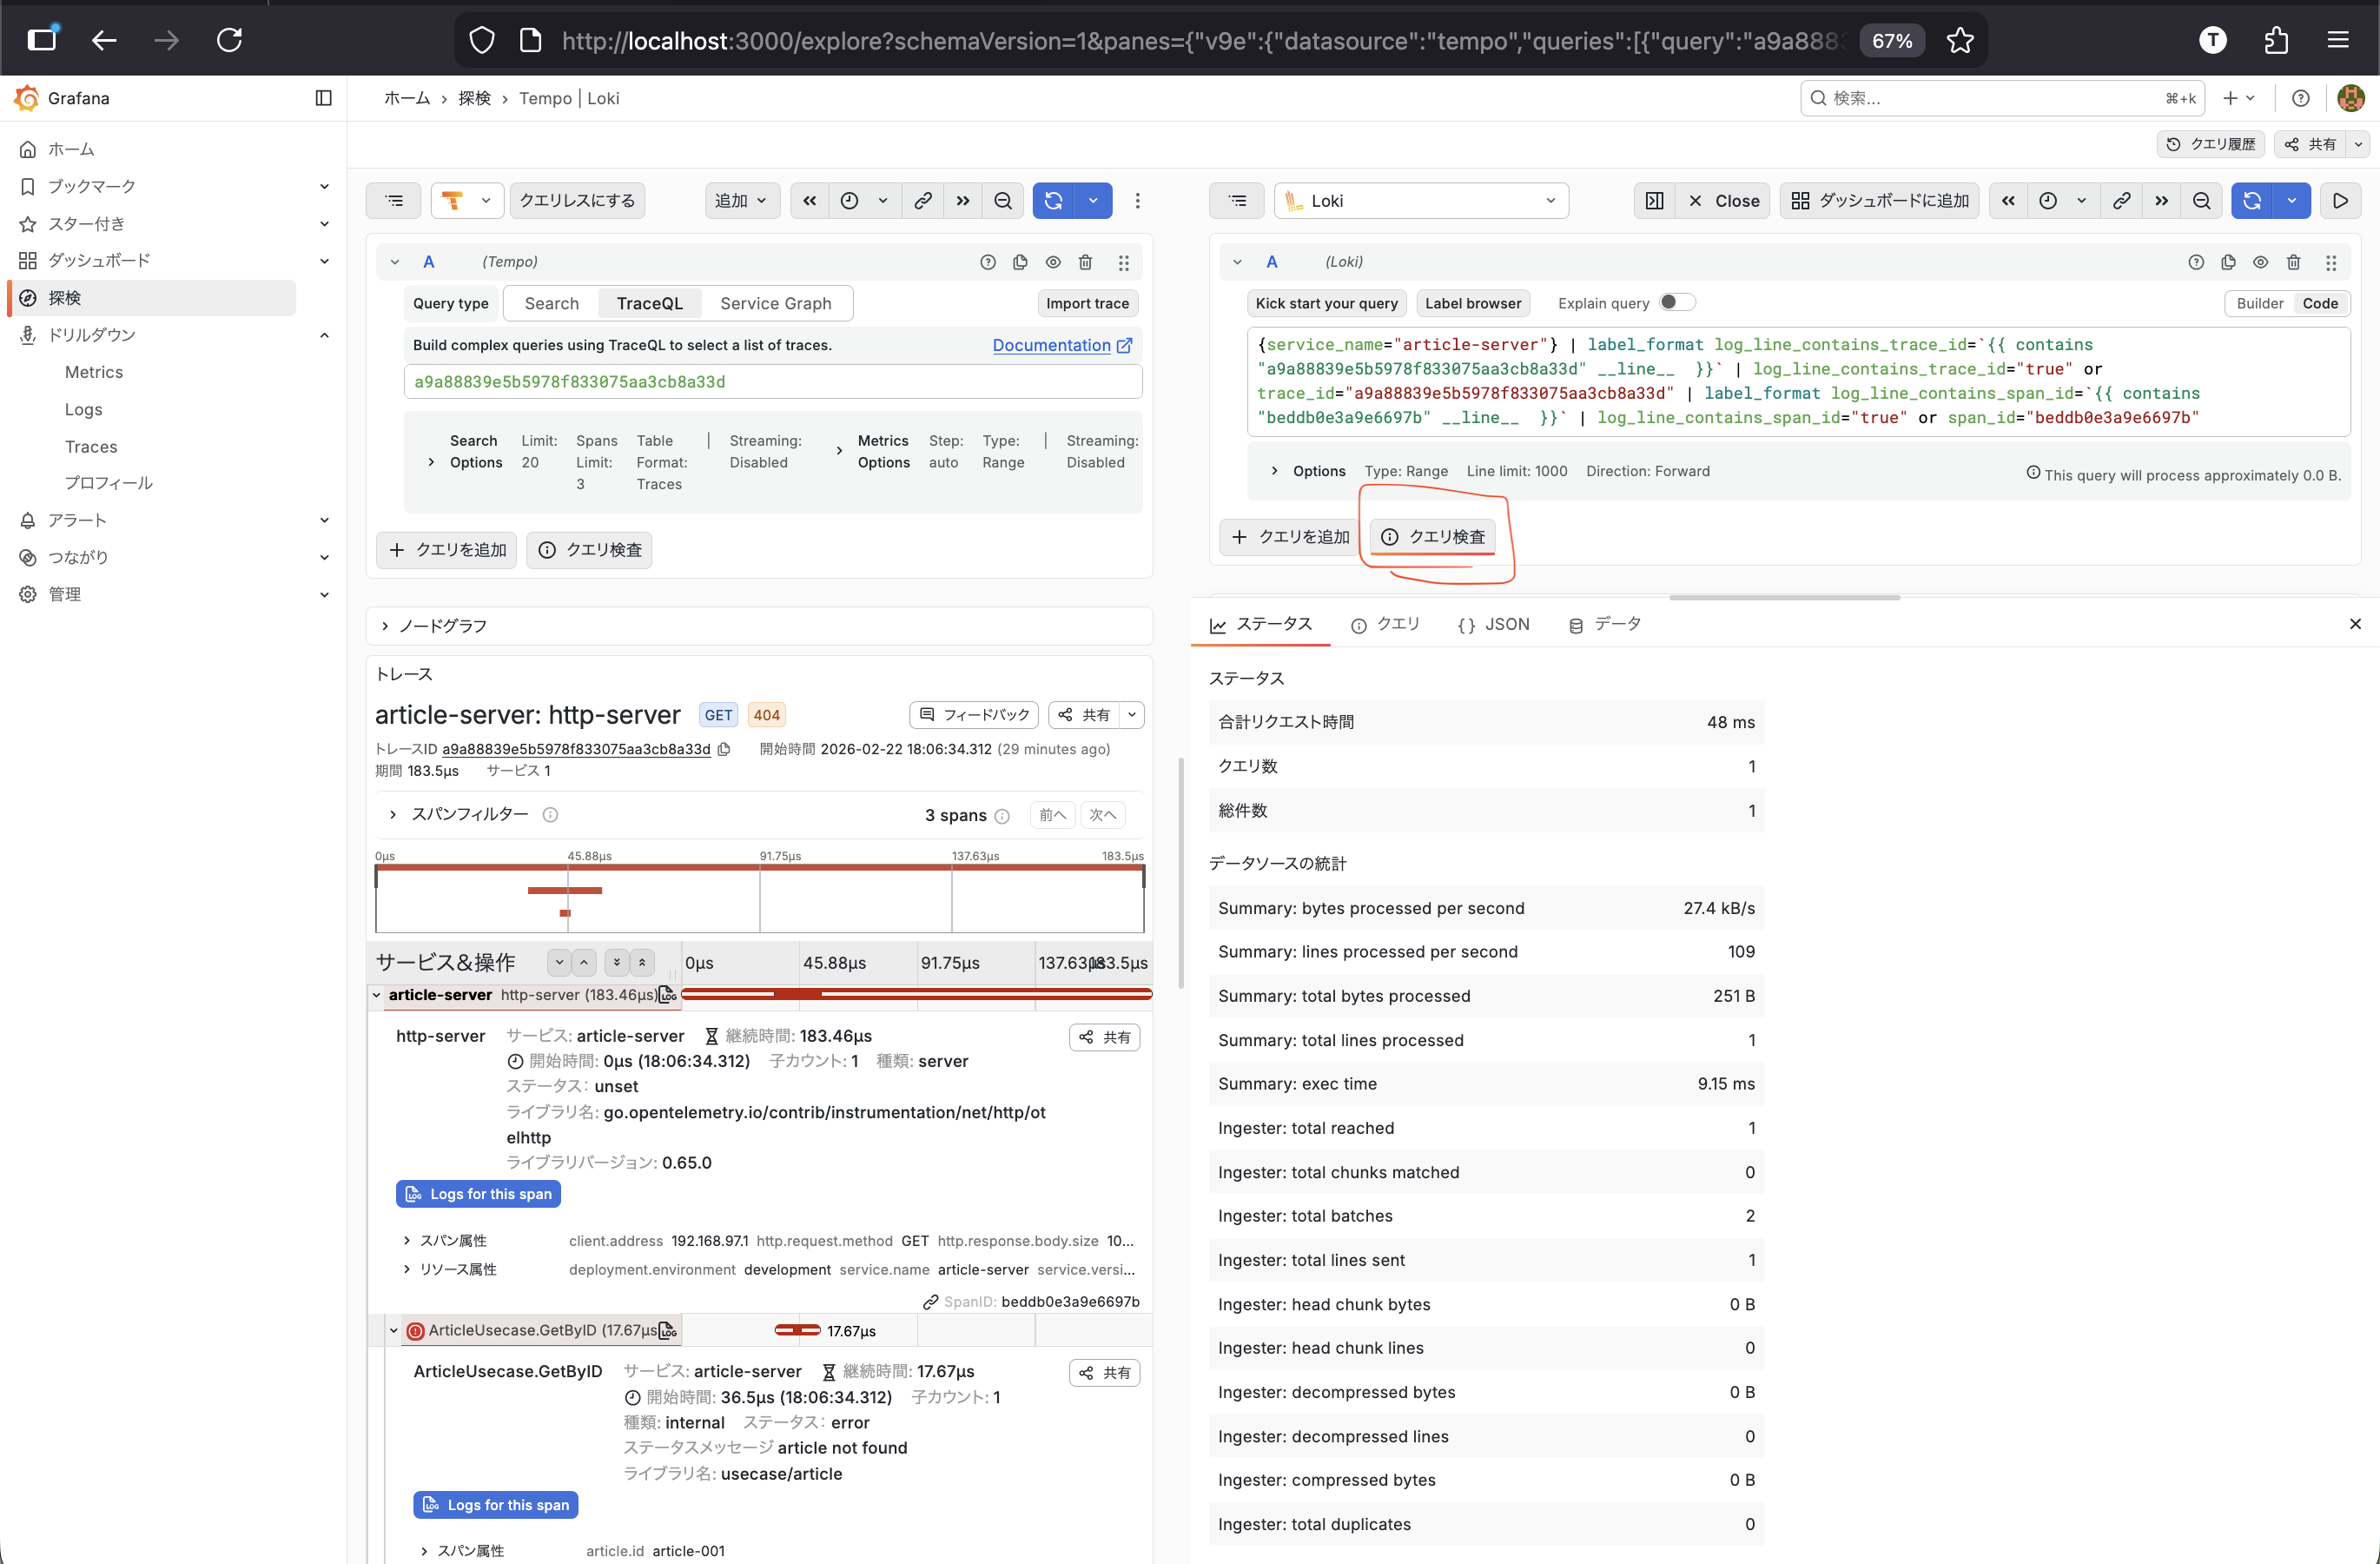Screen dimensions: 2380x1564
Task: Click Logs for this span under http-server
Action: 479,1194
